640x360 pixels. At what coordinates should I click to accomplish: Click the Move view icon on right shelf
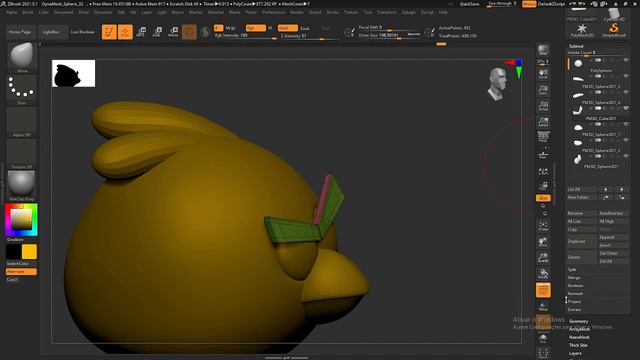[x=543, y=242]
